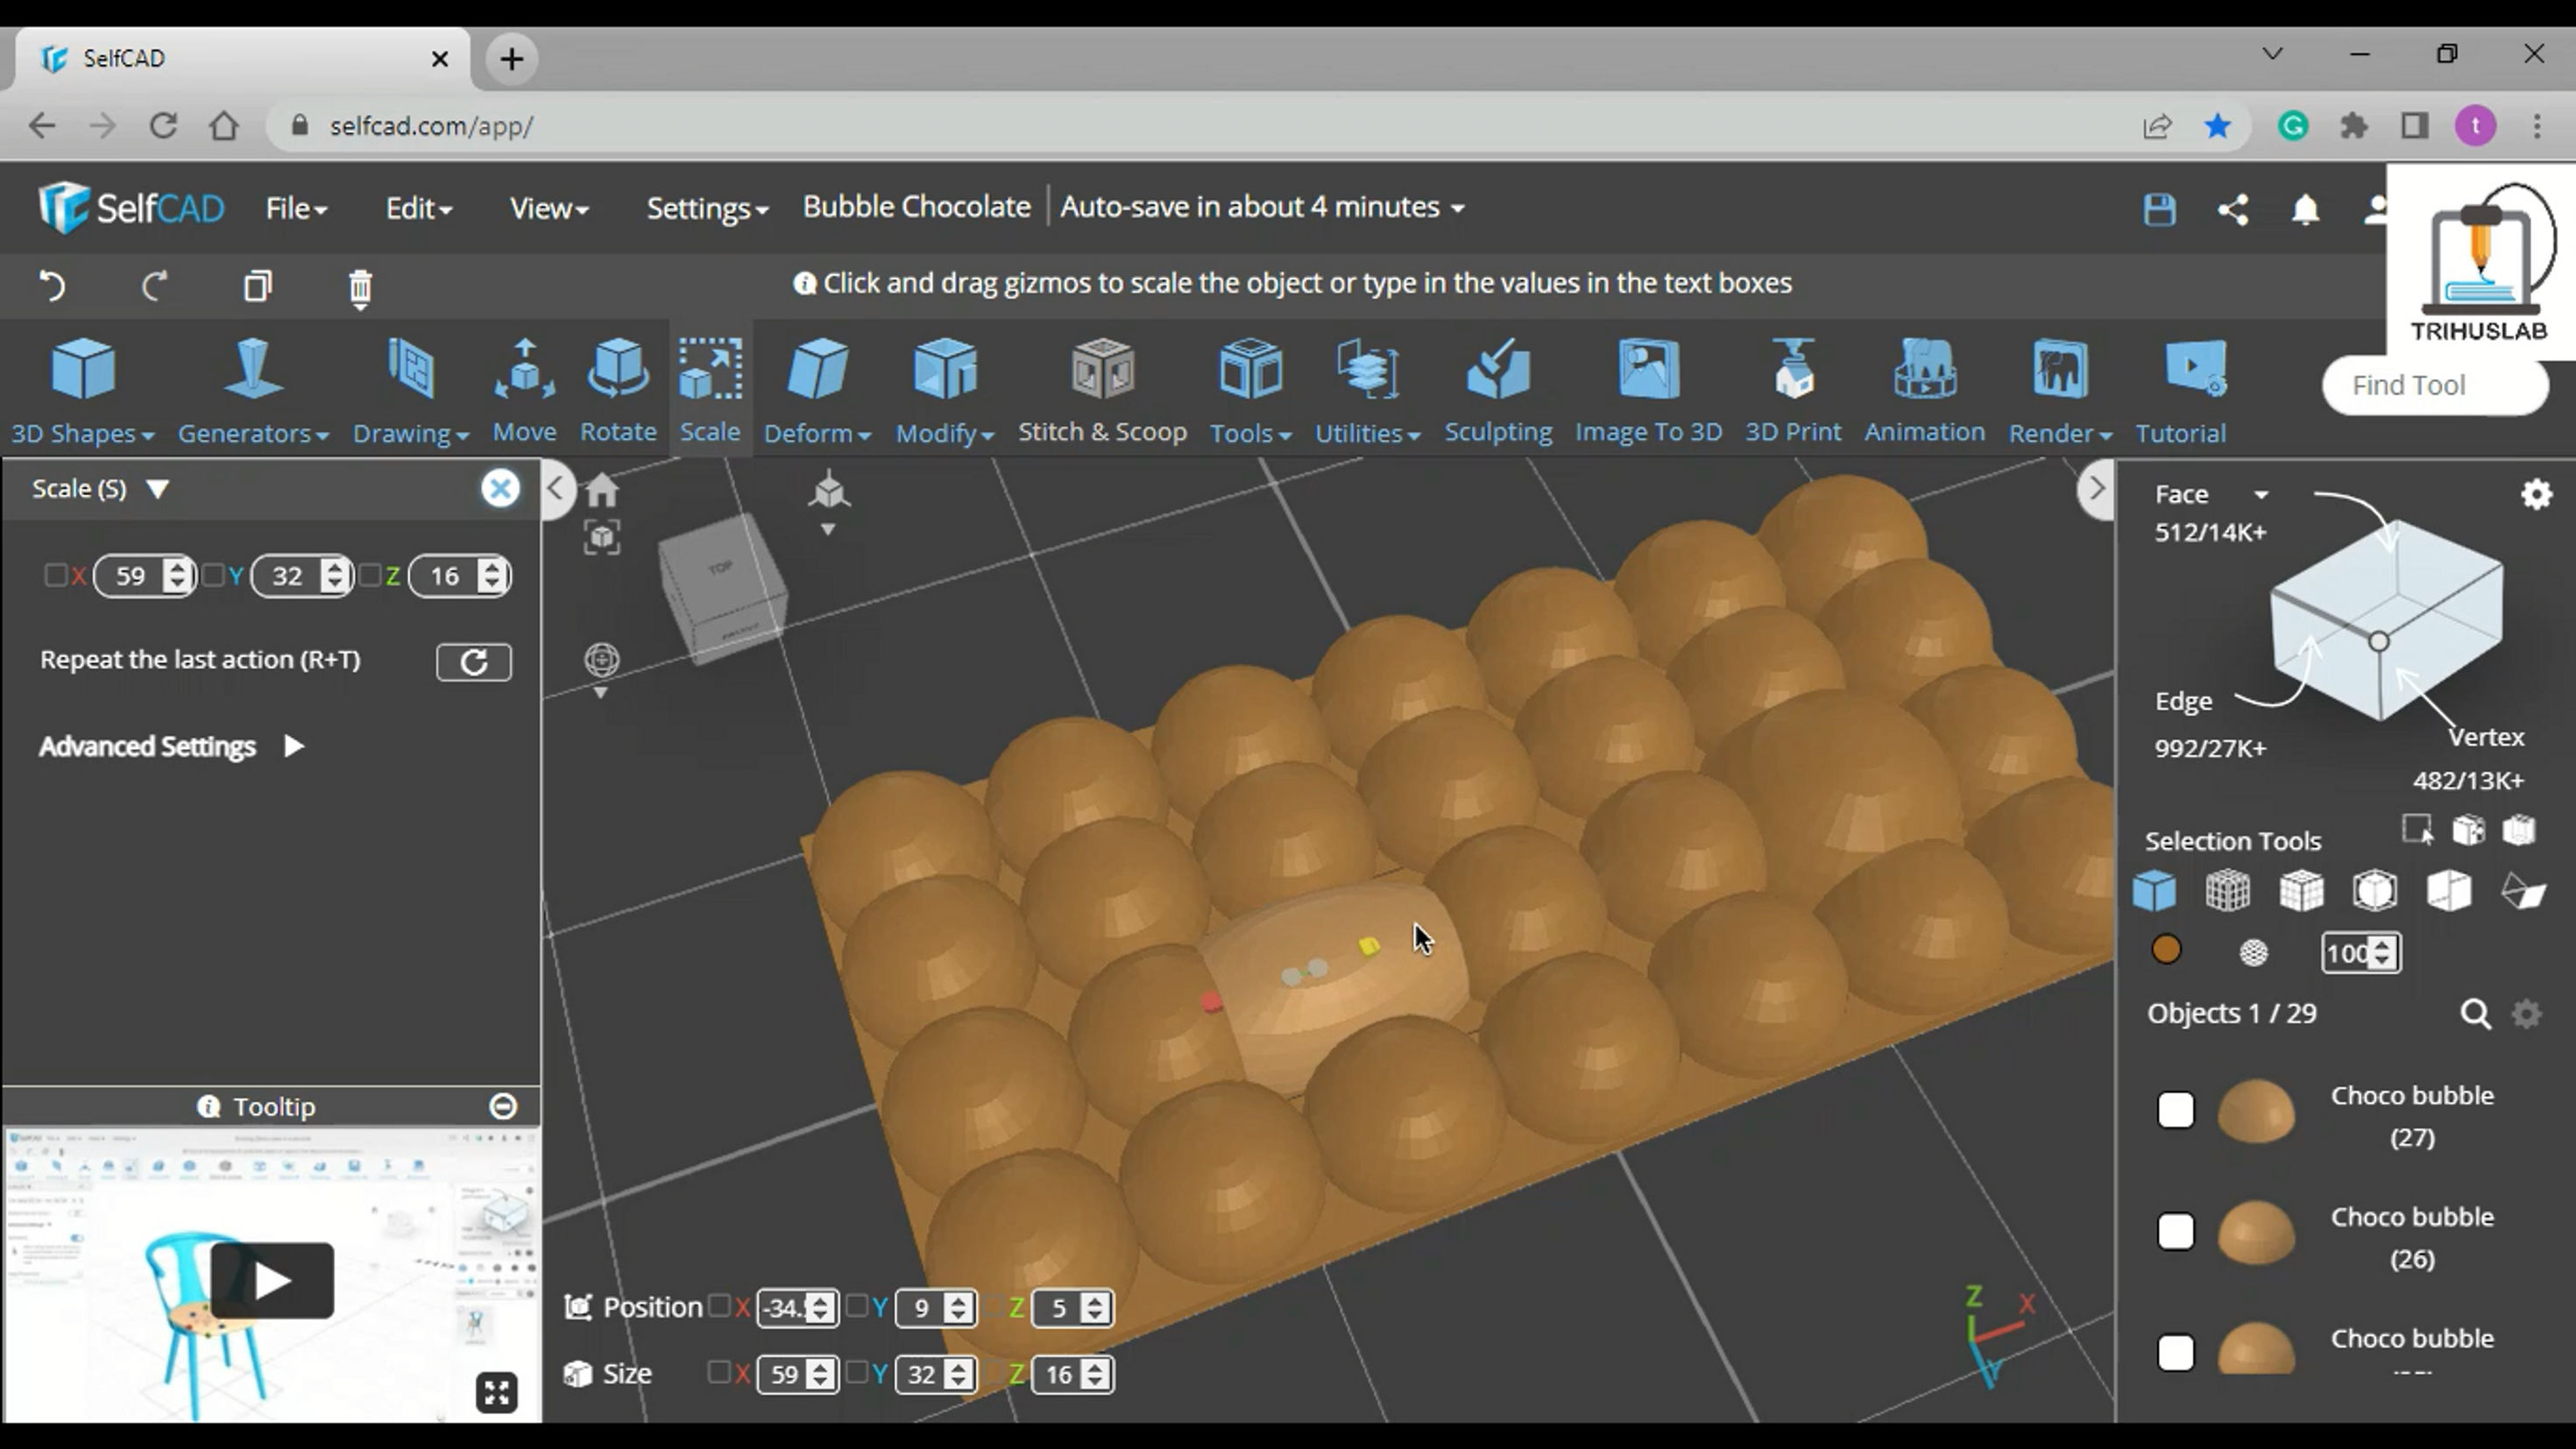Open the View menu
Screen dimensions: 2576x1449
point(549,208)
